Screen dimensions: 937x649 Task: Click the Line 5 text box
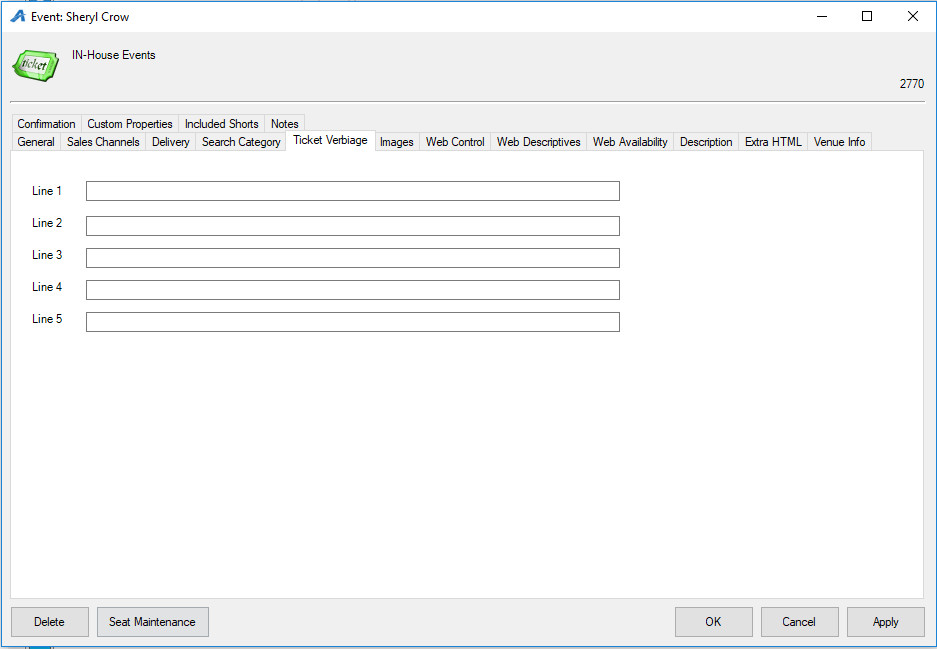[353, 322]
